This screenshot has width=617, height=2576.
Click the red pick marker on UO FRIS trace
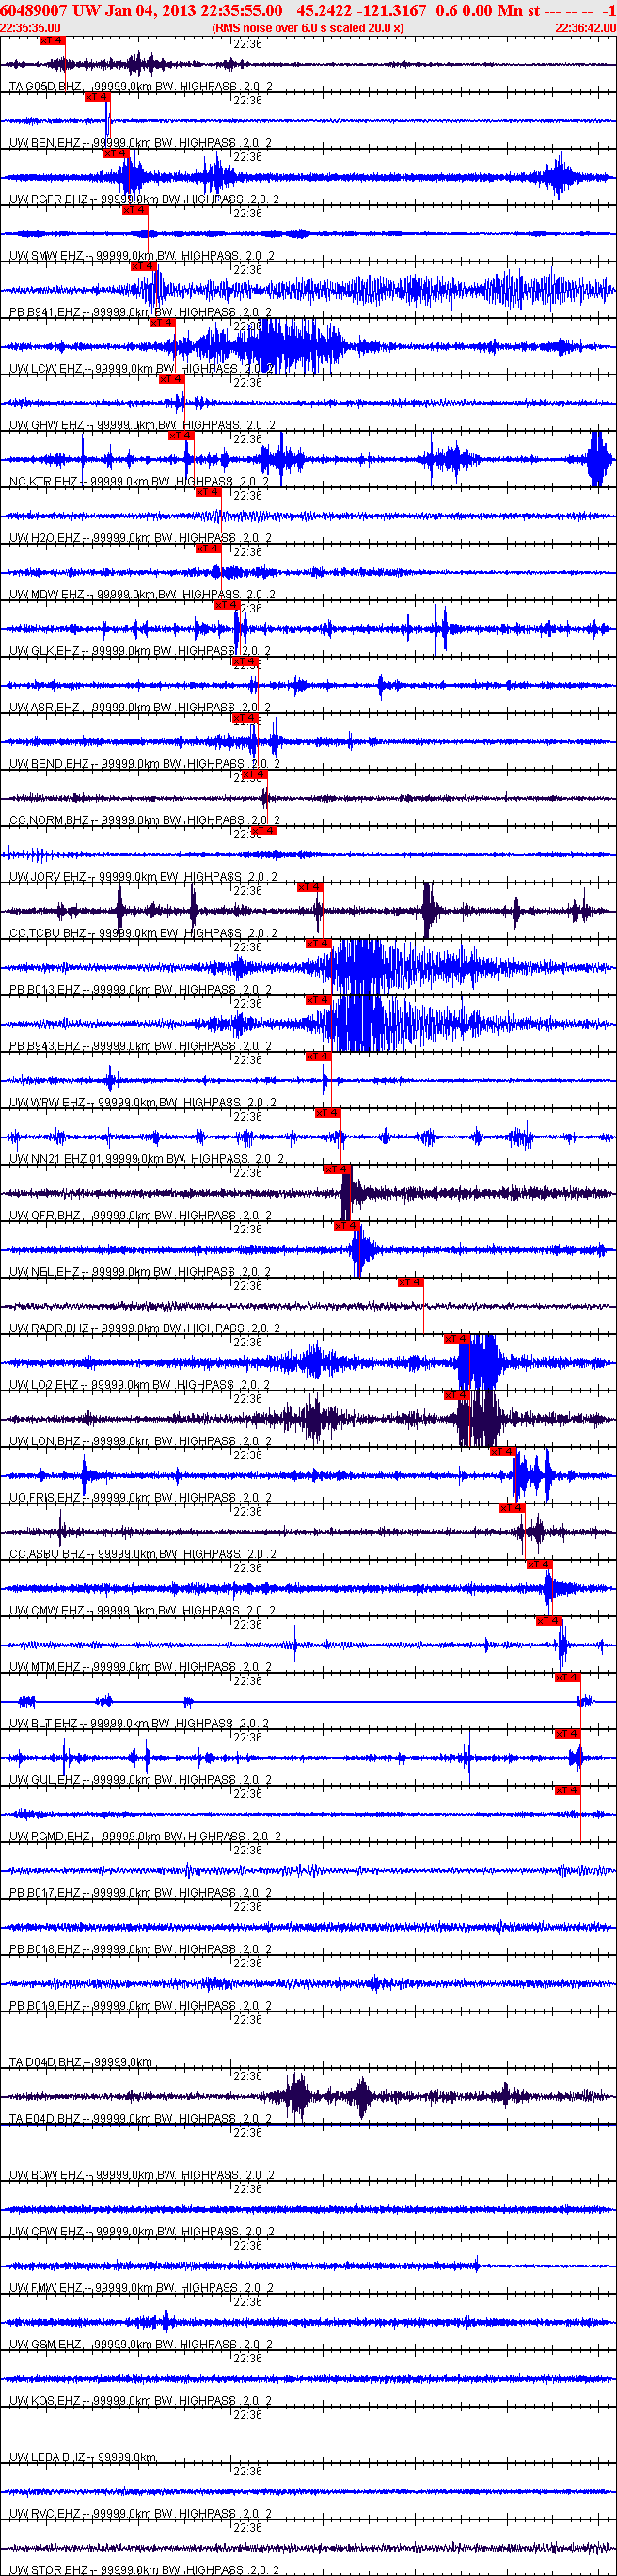coord(503,1452)
